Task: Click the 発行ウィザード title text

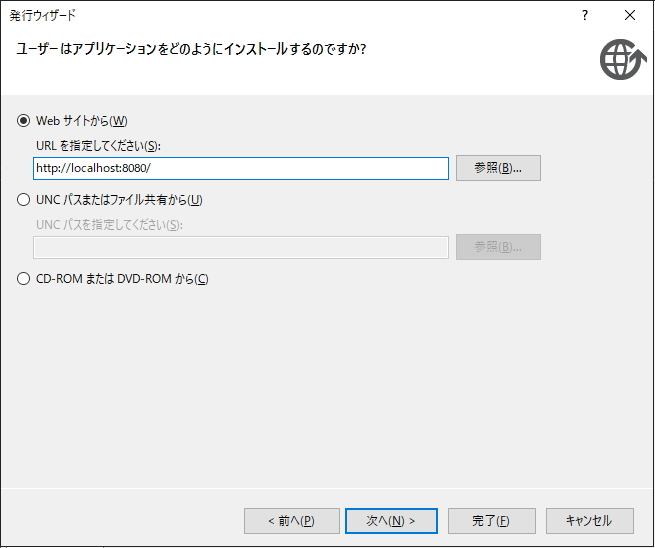Action: (43, 15)
